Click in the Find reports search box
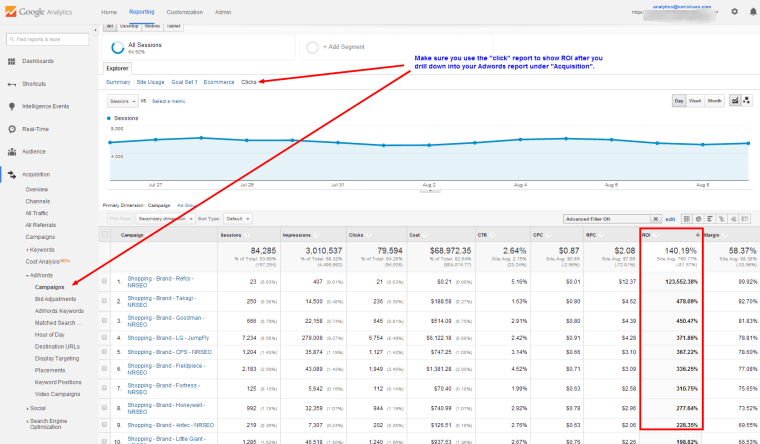This screenshot has height=444, width=760. (x=48, y=39)
